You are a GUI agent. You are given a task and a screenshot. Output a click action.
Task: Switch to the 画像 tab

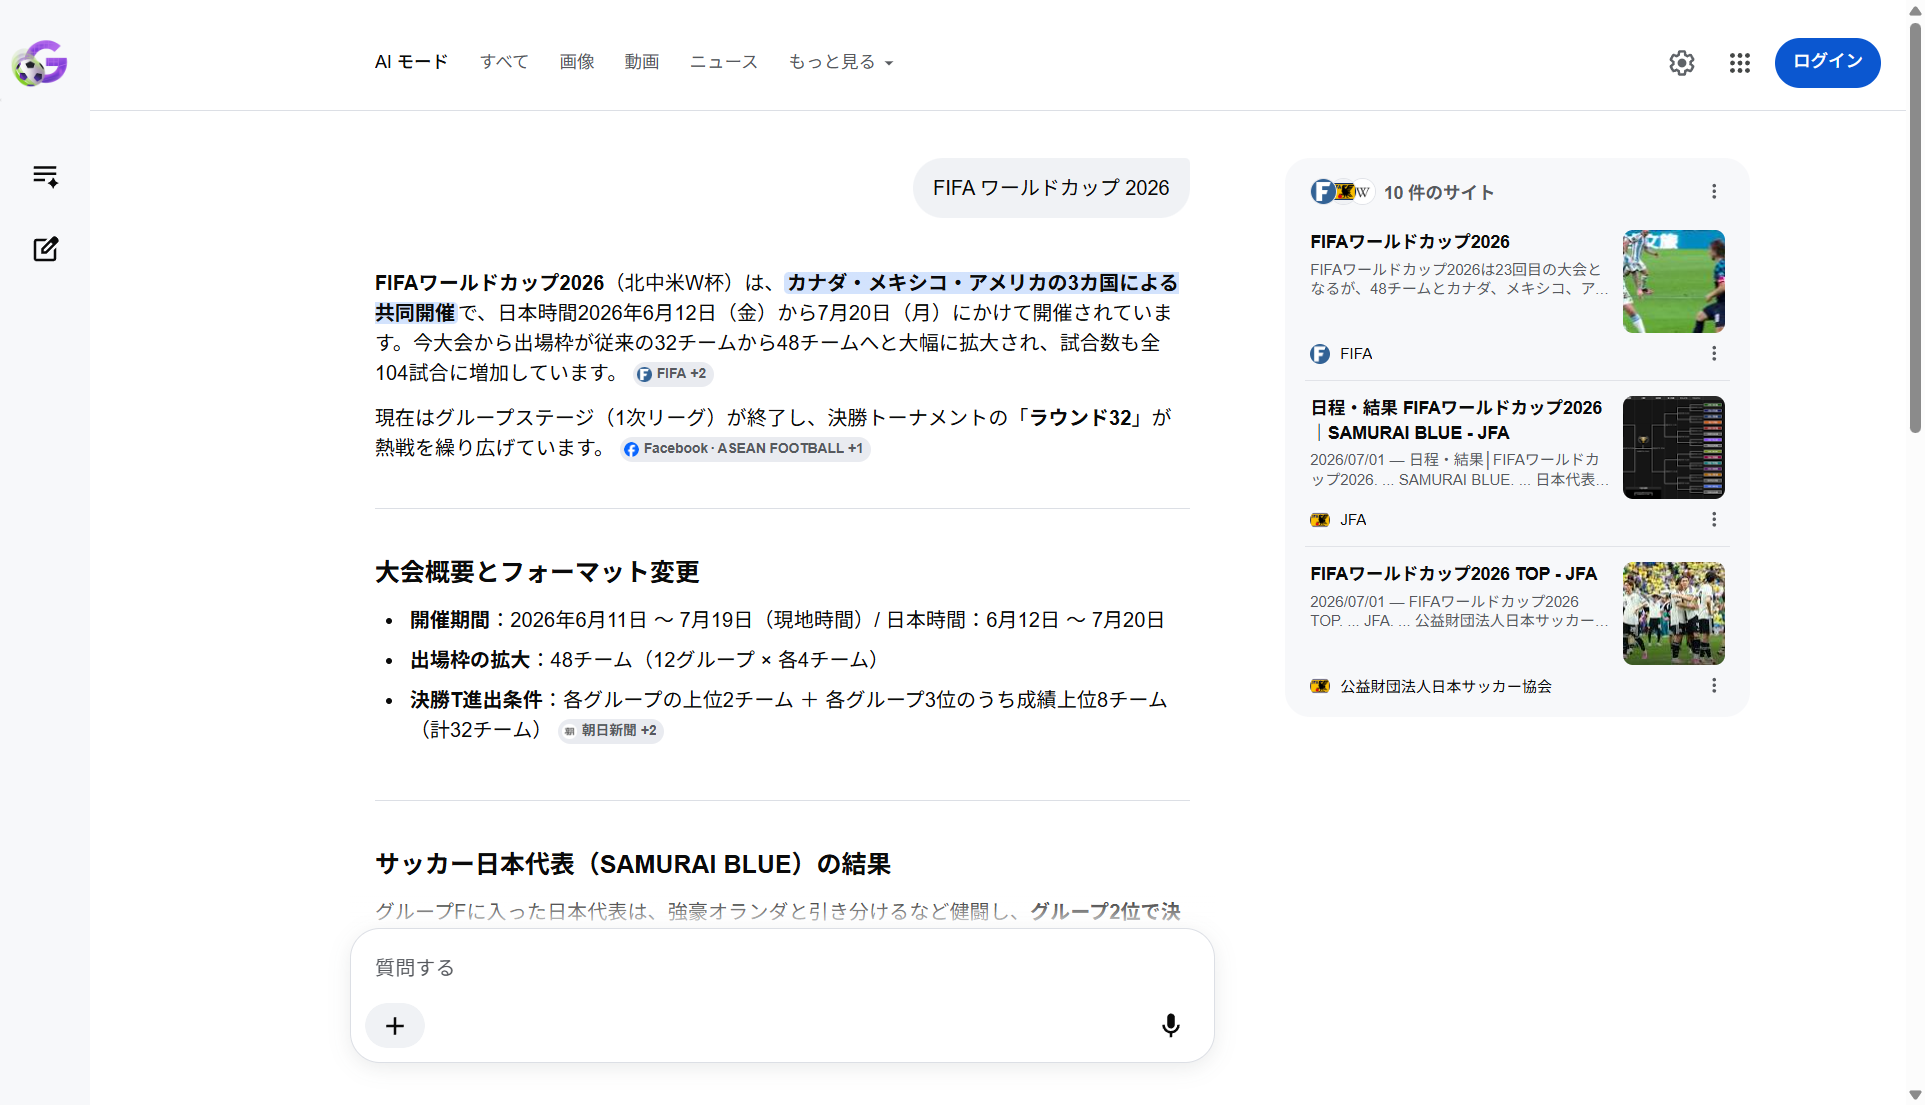pos(577,62)
